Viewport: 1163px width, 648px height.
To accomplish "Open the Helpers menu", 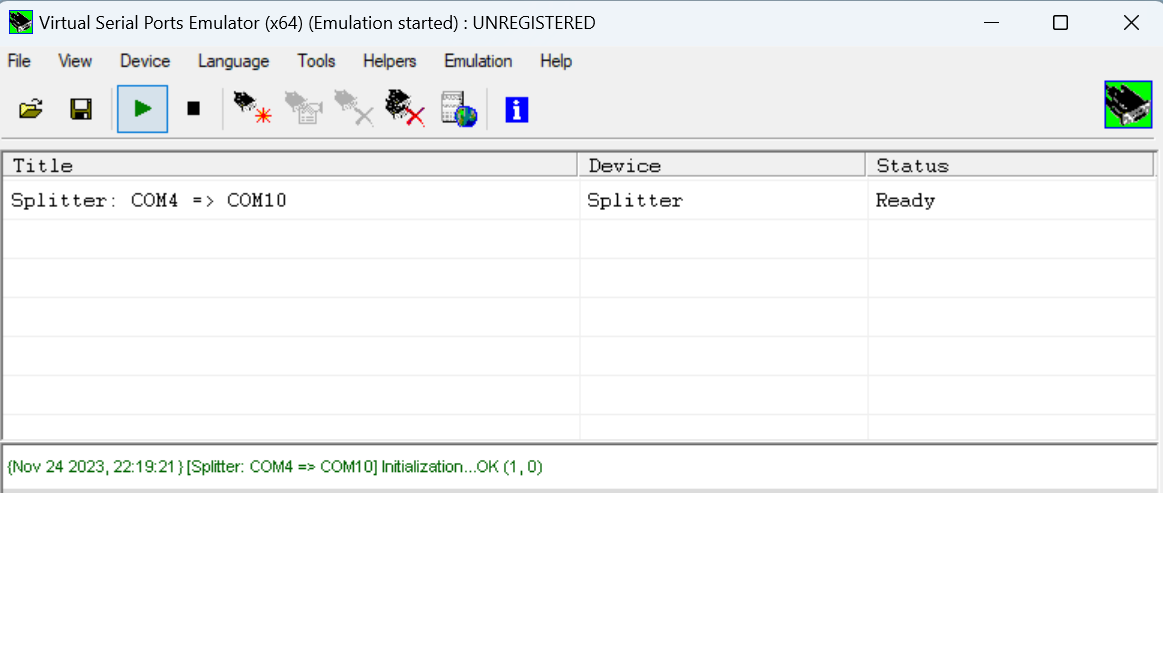I will [389, 61].
